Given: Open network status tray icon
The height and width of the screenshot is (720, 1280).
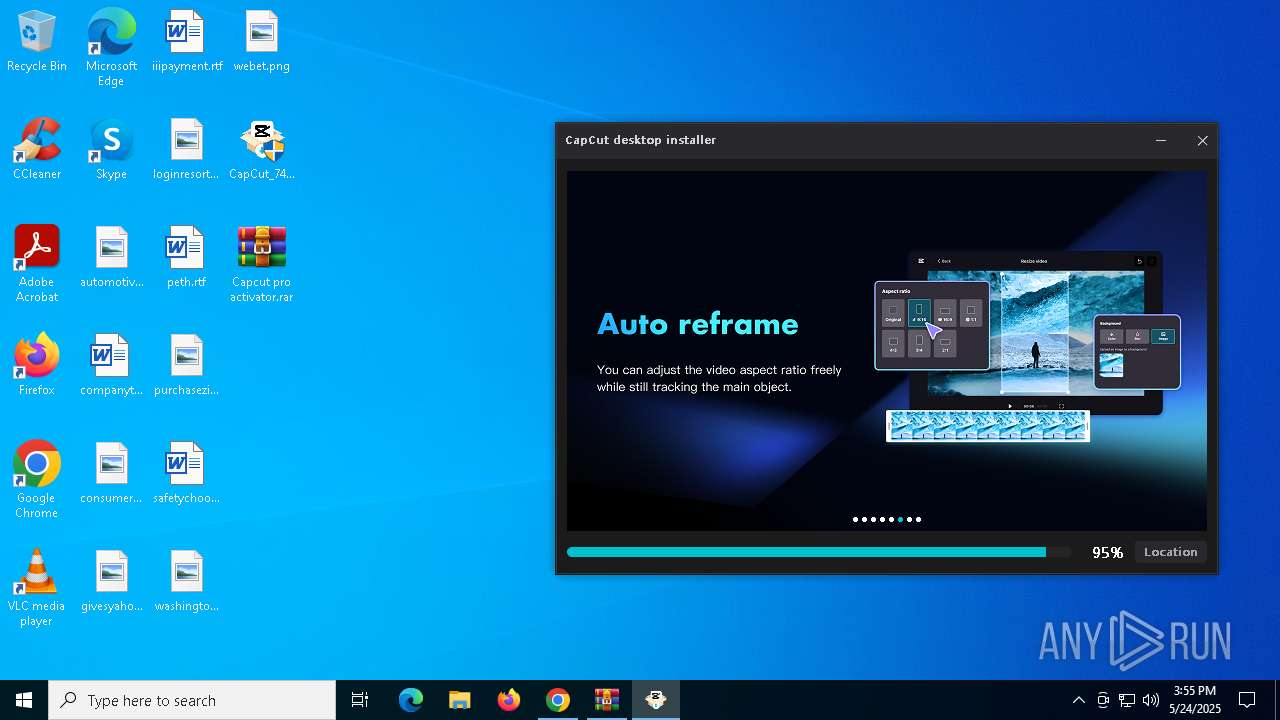Looking at the screenshot, I should coord(1127,700).
